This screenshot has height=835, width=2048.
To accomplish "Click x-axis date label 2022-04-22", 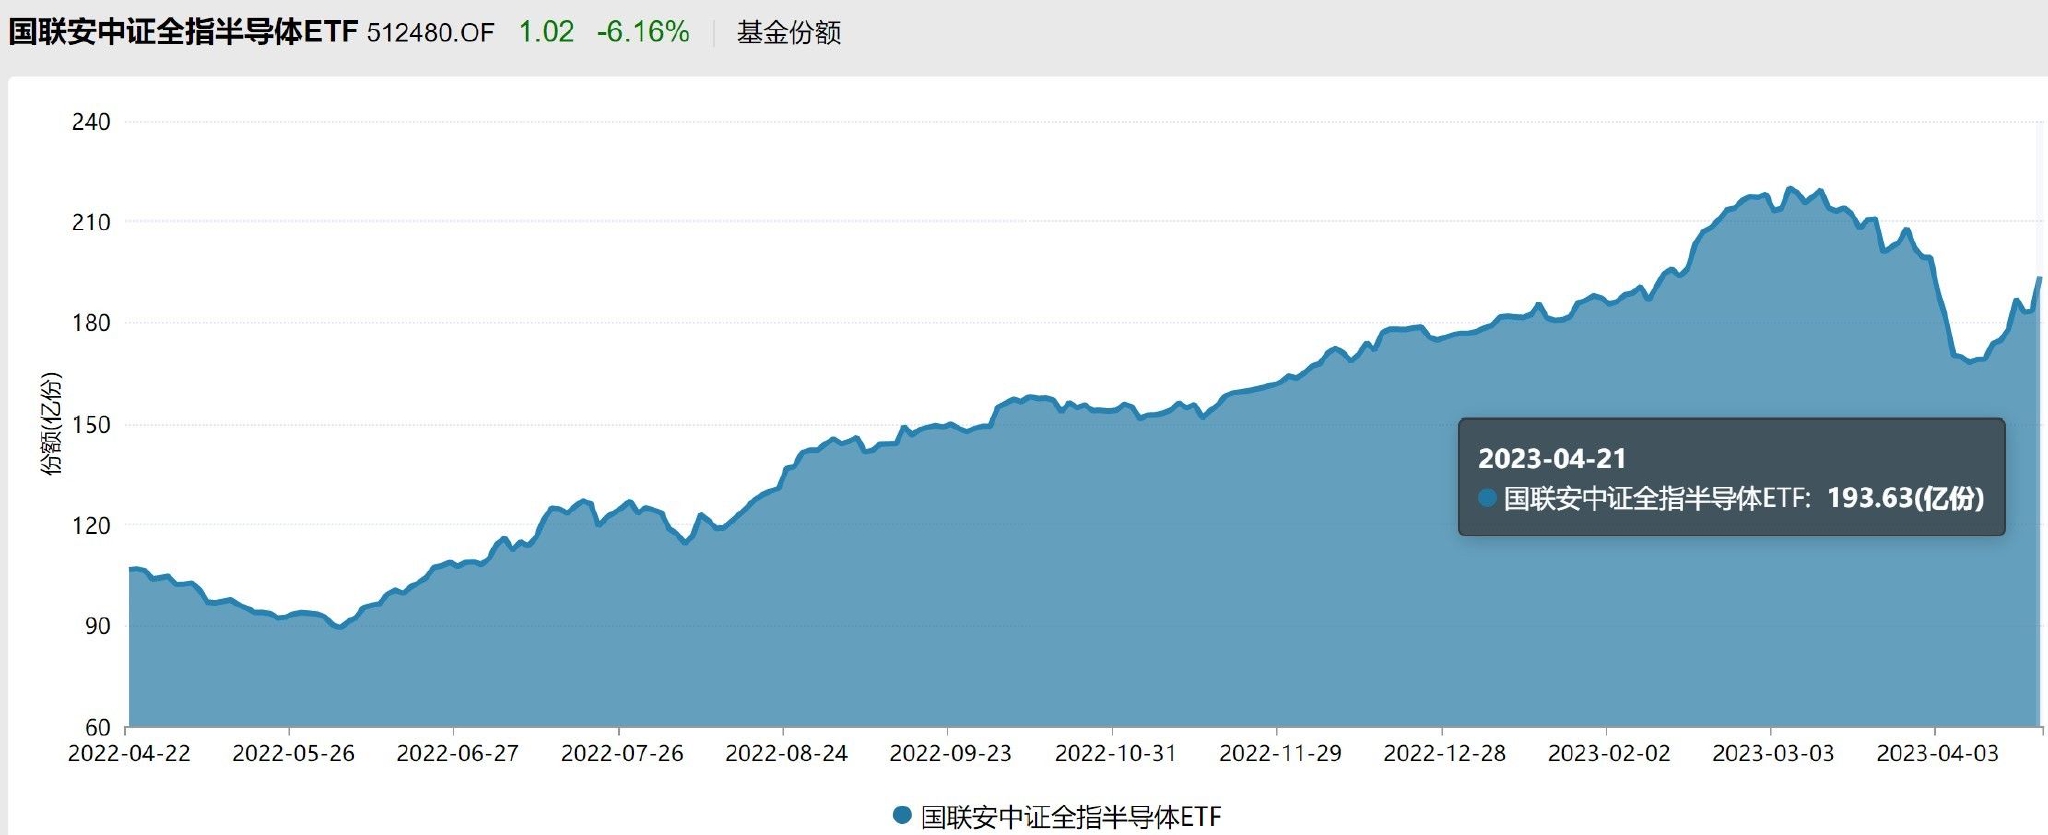I will [129, 754].
